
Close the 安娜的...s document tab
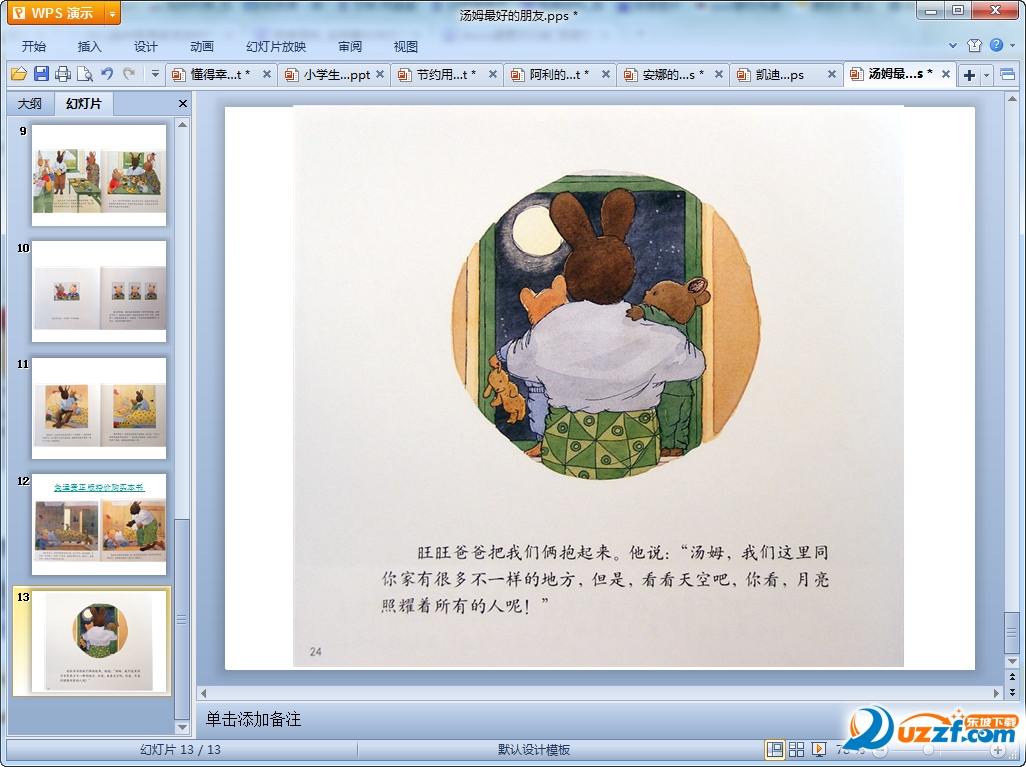718,75
